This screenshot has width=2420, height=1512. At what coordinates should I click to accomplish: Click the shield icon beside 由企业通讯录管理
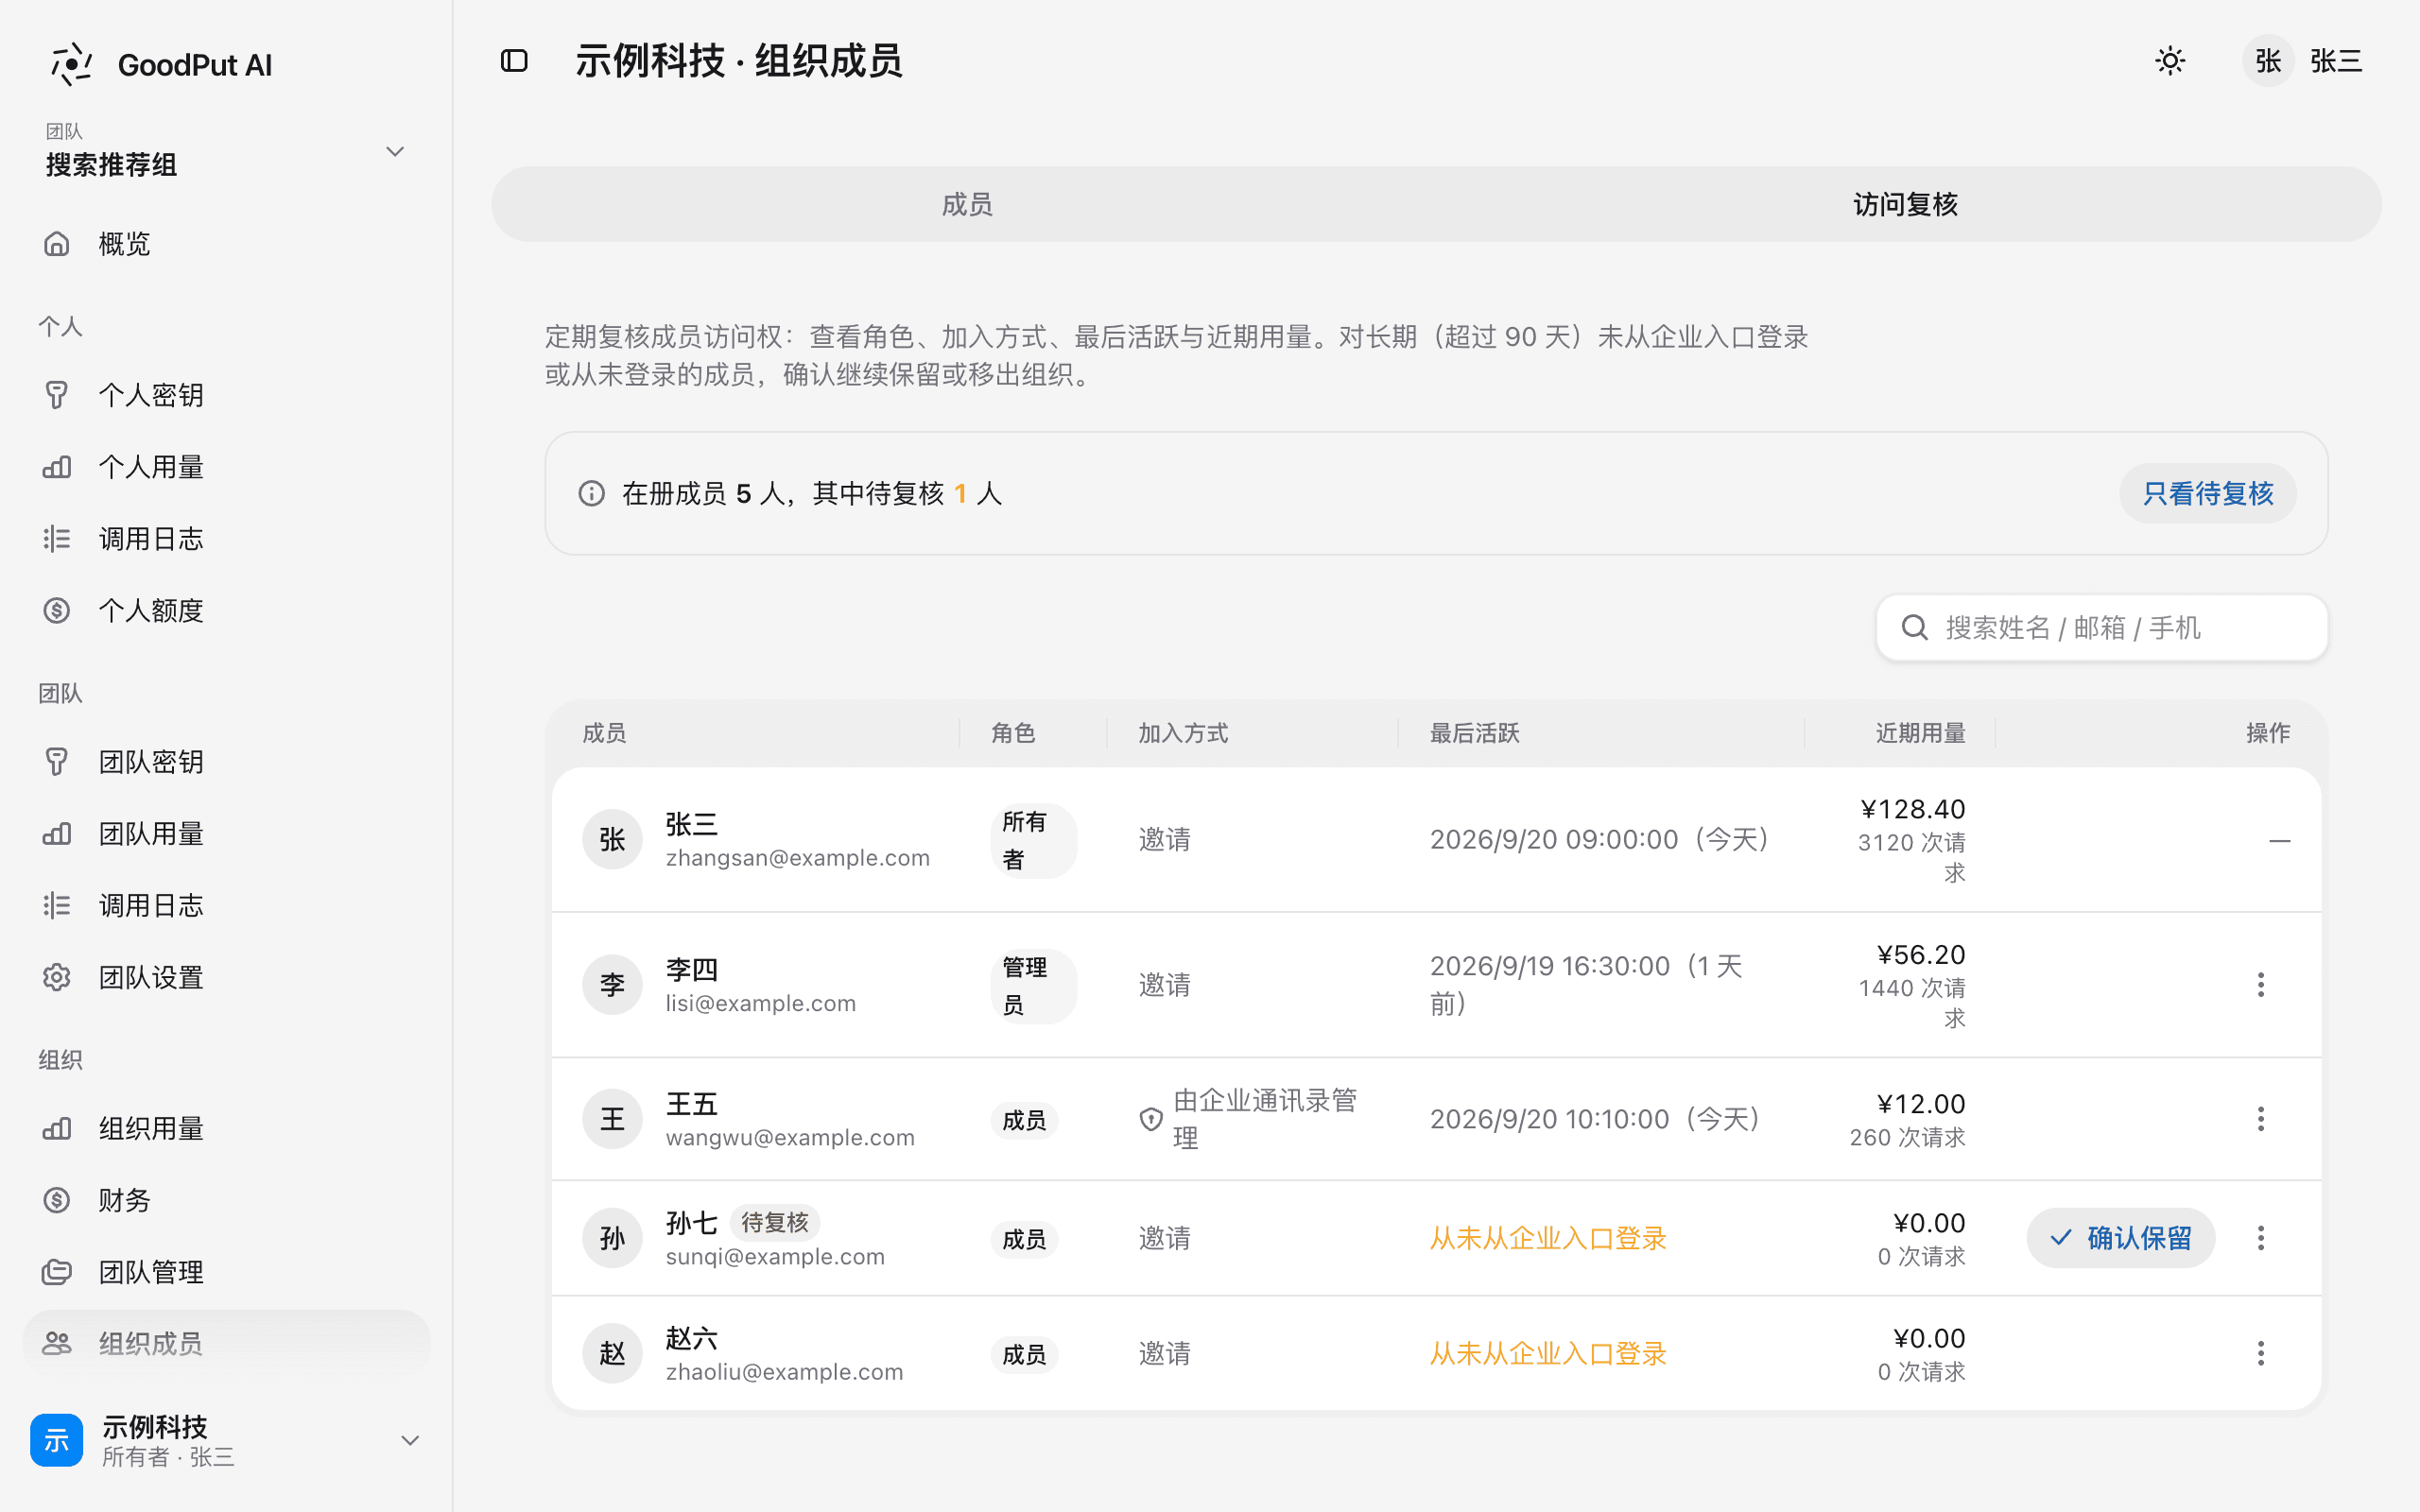pos(1151,1119)
